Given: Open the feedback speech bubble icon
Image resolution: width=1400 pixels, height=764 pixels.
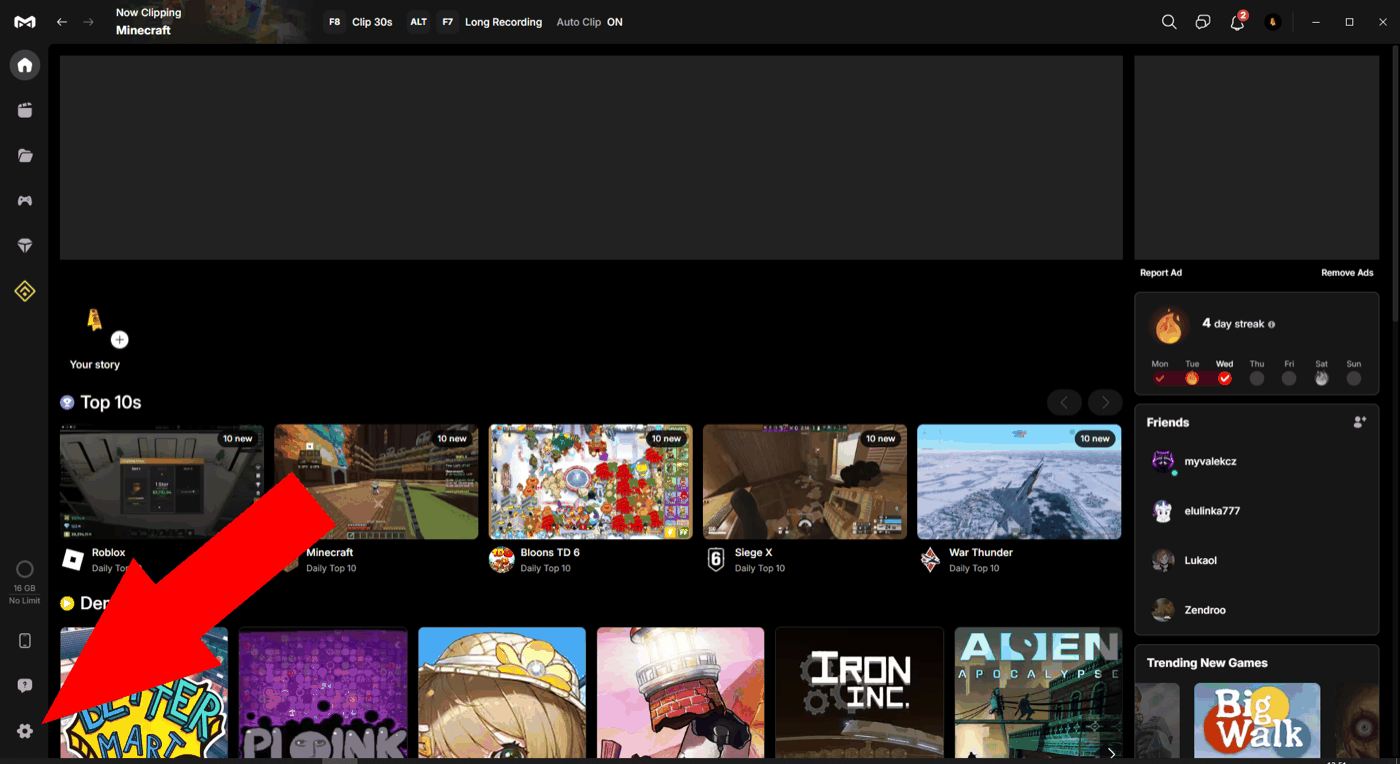Looking at the screenshot, I should point(25,686).
